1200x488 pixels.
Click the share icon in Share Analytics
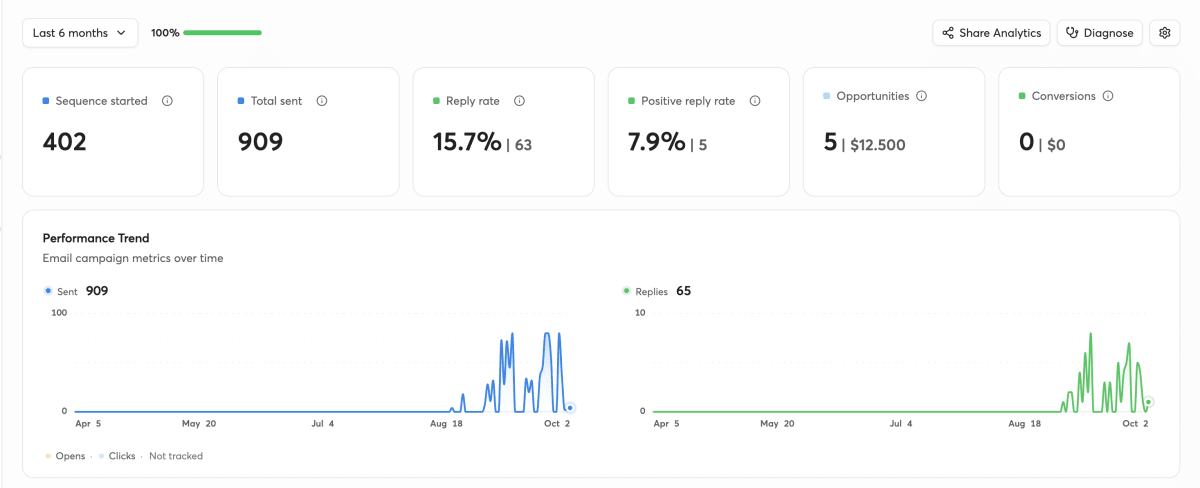[x=948, y=33]
